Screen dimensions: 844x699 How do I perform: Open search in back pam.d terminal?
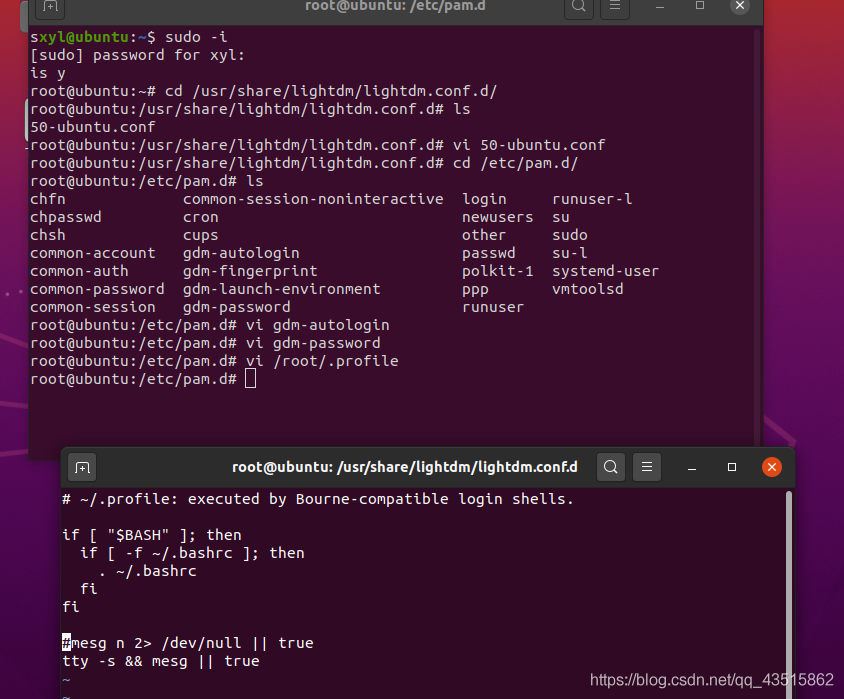click(x=579, y=6)
